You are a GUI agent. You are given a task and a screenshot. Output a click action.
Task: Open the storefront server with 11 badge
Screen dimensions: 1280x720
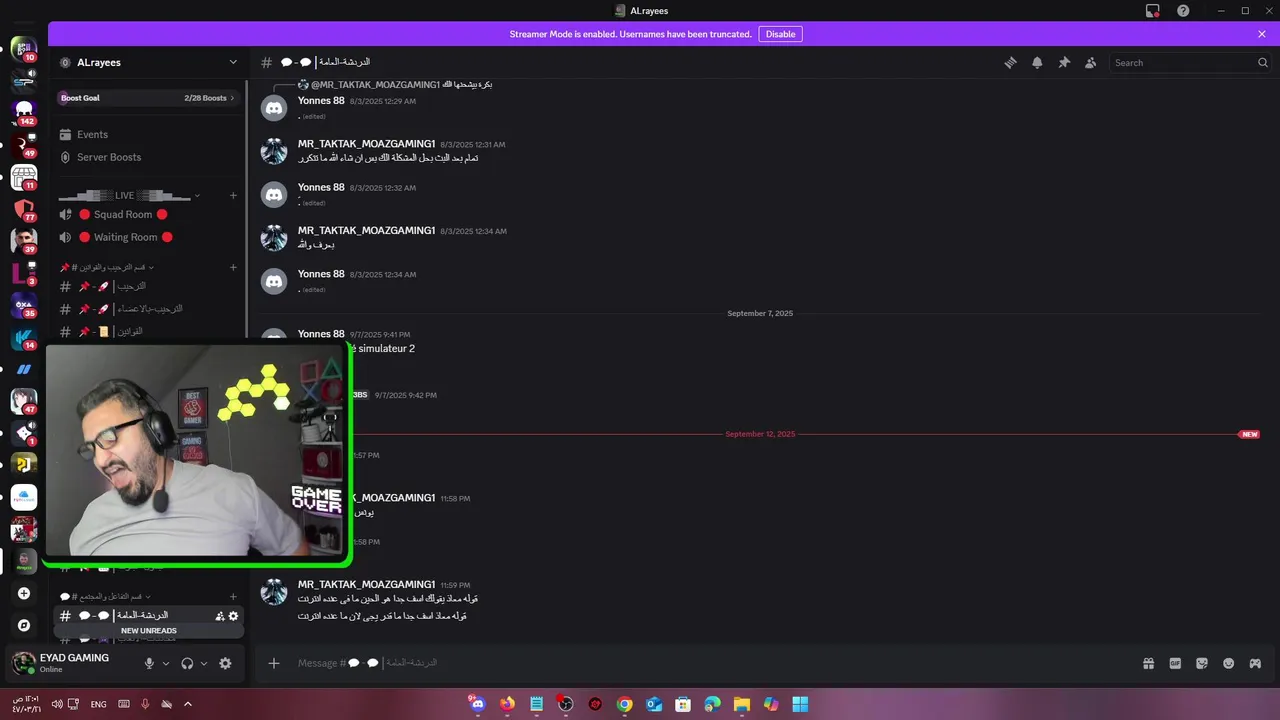pos(24,177)
